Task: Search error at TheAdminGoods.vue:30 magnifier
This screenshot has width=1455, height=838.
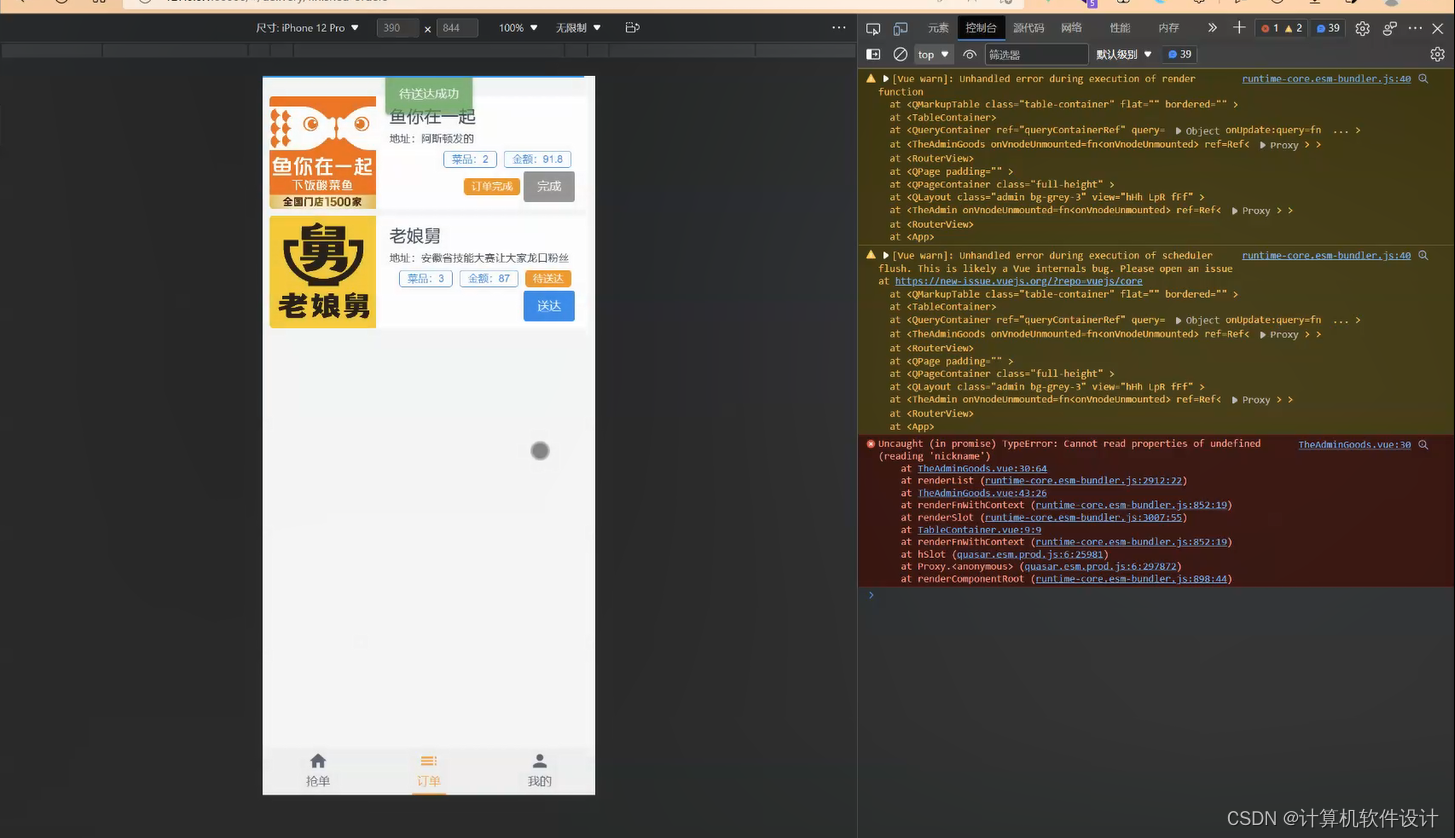Action: pyautogui.click(x=1423, y=445)
